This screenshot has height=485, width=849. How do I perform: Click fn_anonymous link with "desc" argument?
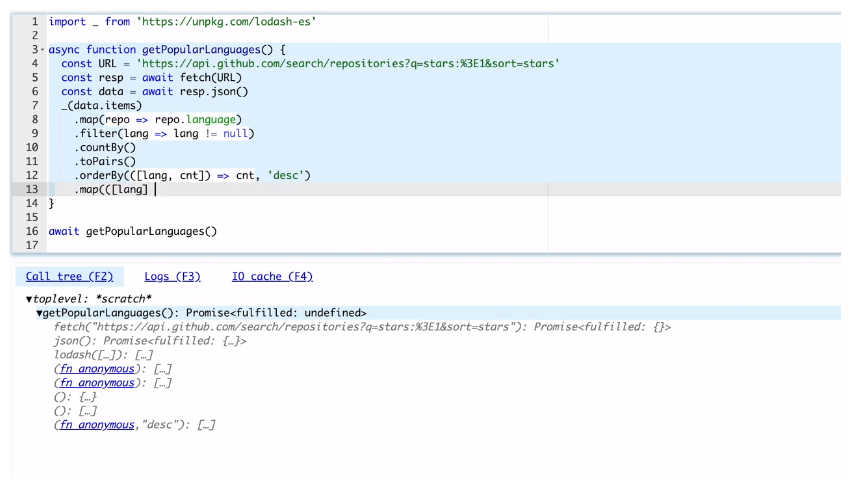(96, 425)
